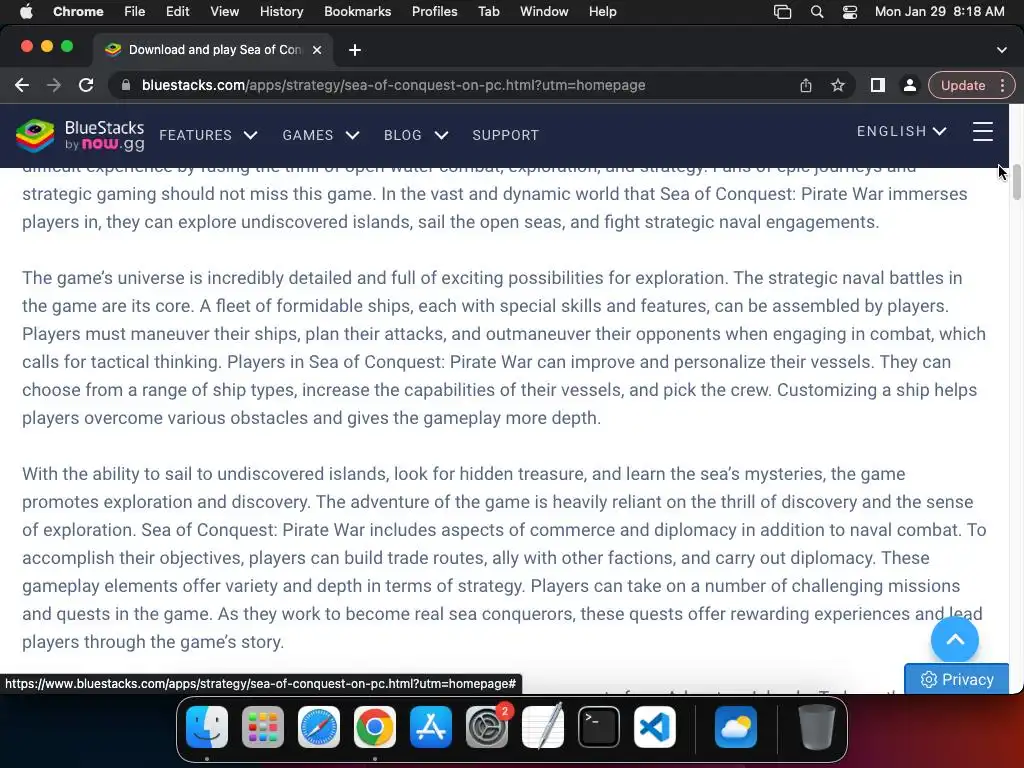Click the page vertical scrollbar thumb
Screen dimensions: 1024x768
click(1016, 182)
